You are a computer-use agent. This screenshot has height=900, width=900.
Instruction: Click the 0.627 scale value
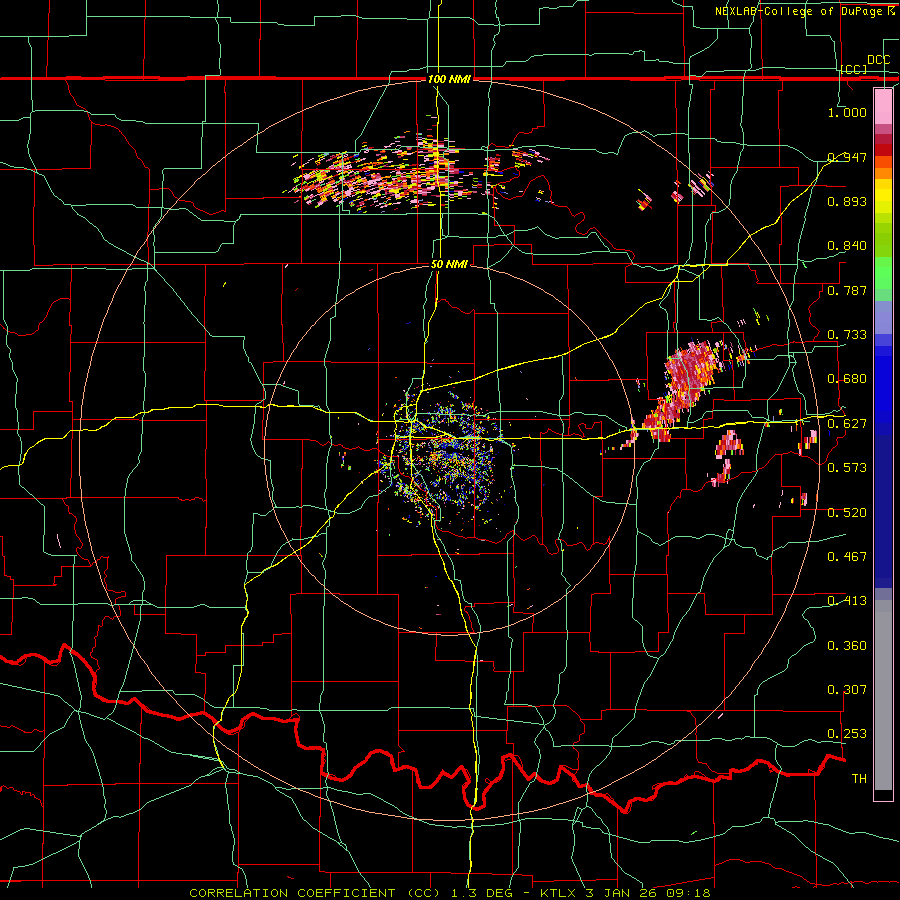(847, 424)
